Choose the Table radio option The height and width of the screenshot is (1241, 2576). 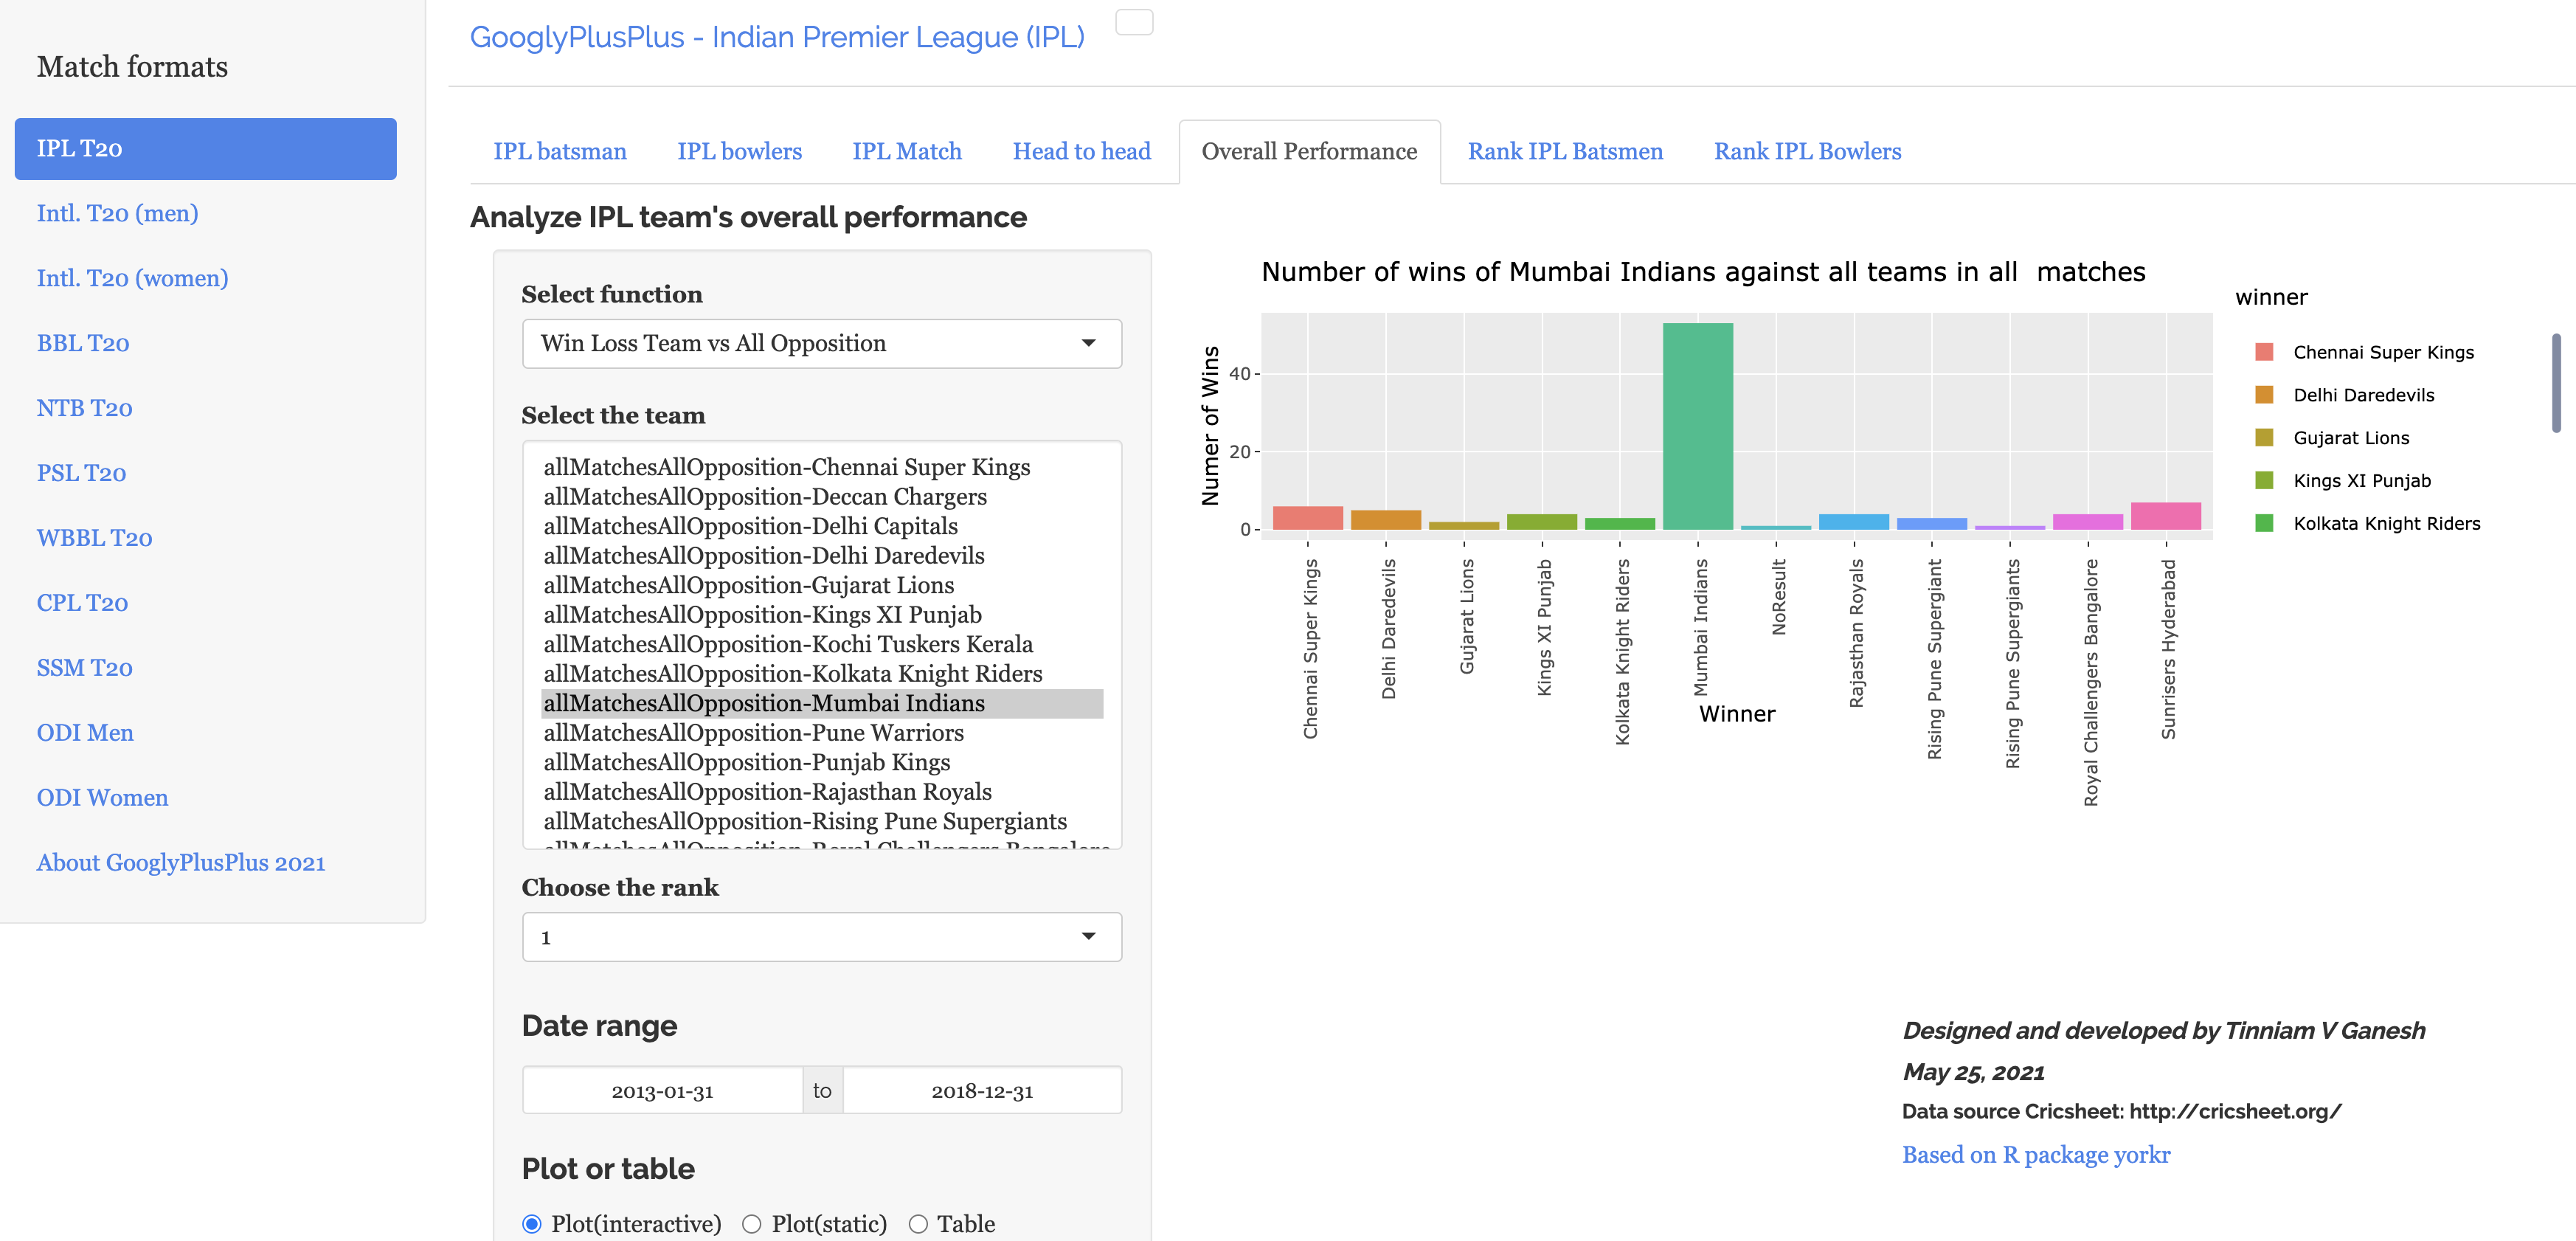click(918, 1224)
